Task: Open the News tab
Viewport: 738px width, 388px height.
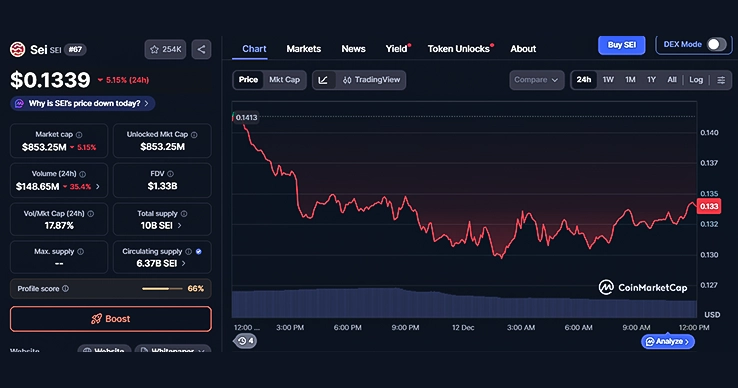Action: click(353, 49)
